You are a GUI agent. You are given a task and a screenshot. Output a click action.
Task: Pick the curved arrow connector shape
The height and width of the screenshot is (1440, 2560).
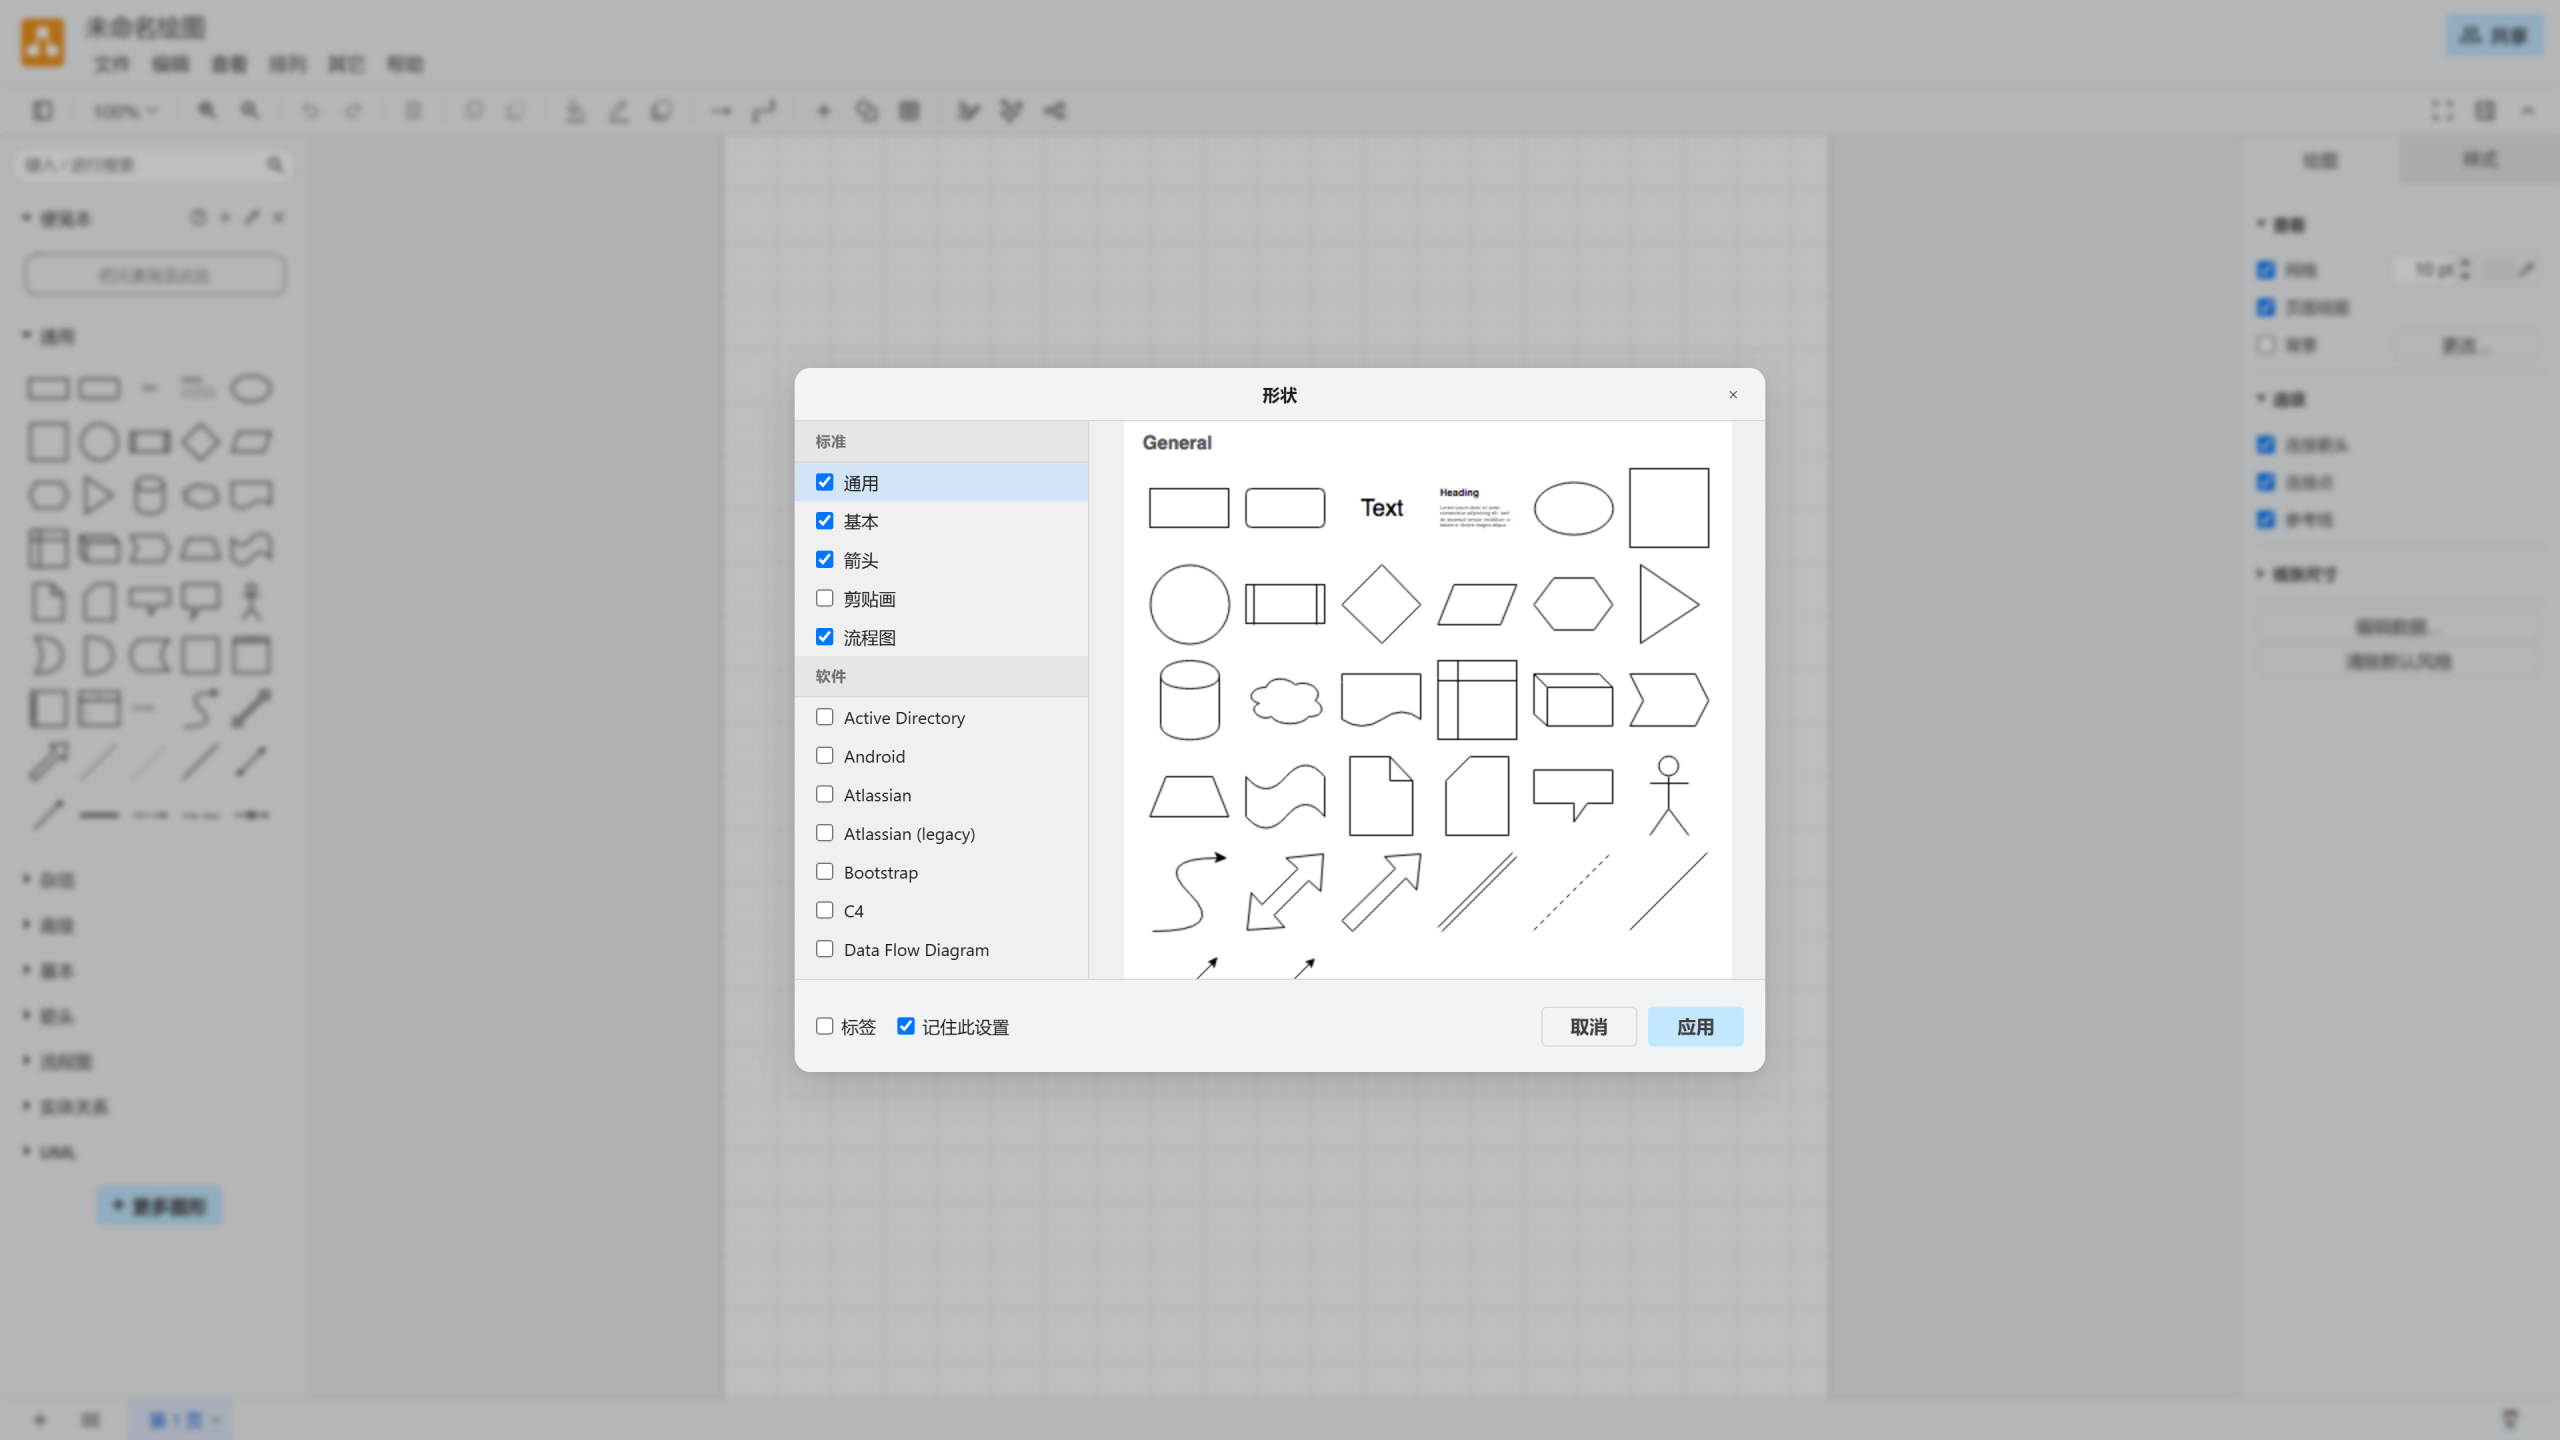tap(1189, 892)
